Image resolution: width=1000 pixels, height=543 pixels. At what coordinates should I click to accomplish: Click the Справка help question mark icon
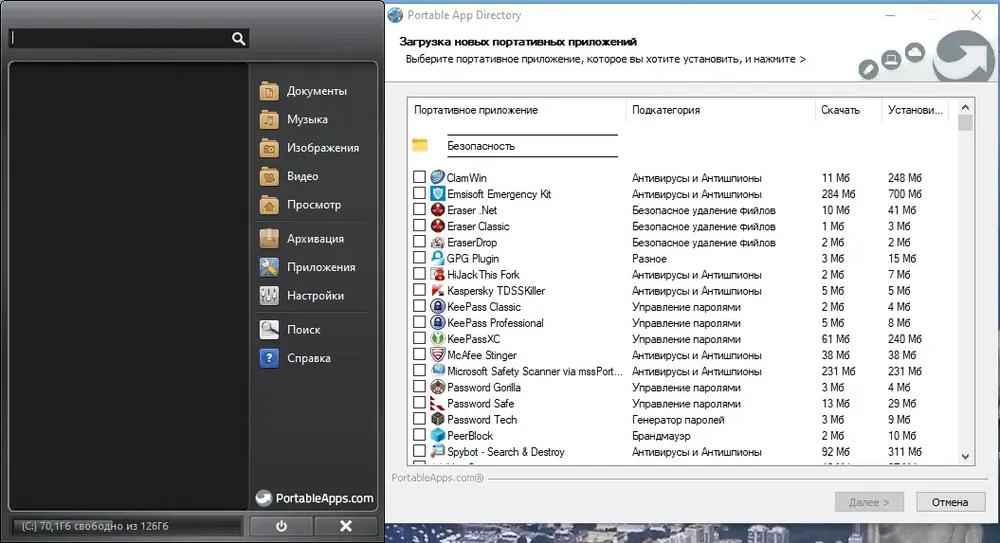[x=269, y=358]
